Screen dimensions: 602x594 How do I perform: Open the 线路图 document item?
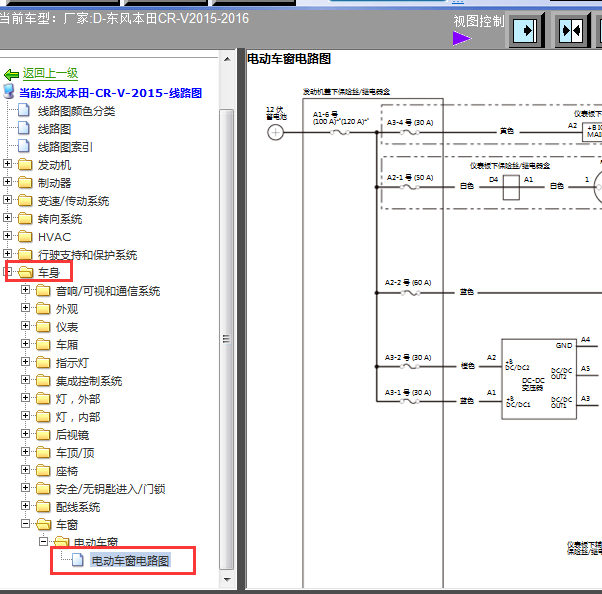pyautogui.click(x=54, y=129)
